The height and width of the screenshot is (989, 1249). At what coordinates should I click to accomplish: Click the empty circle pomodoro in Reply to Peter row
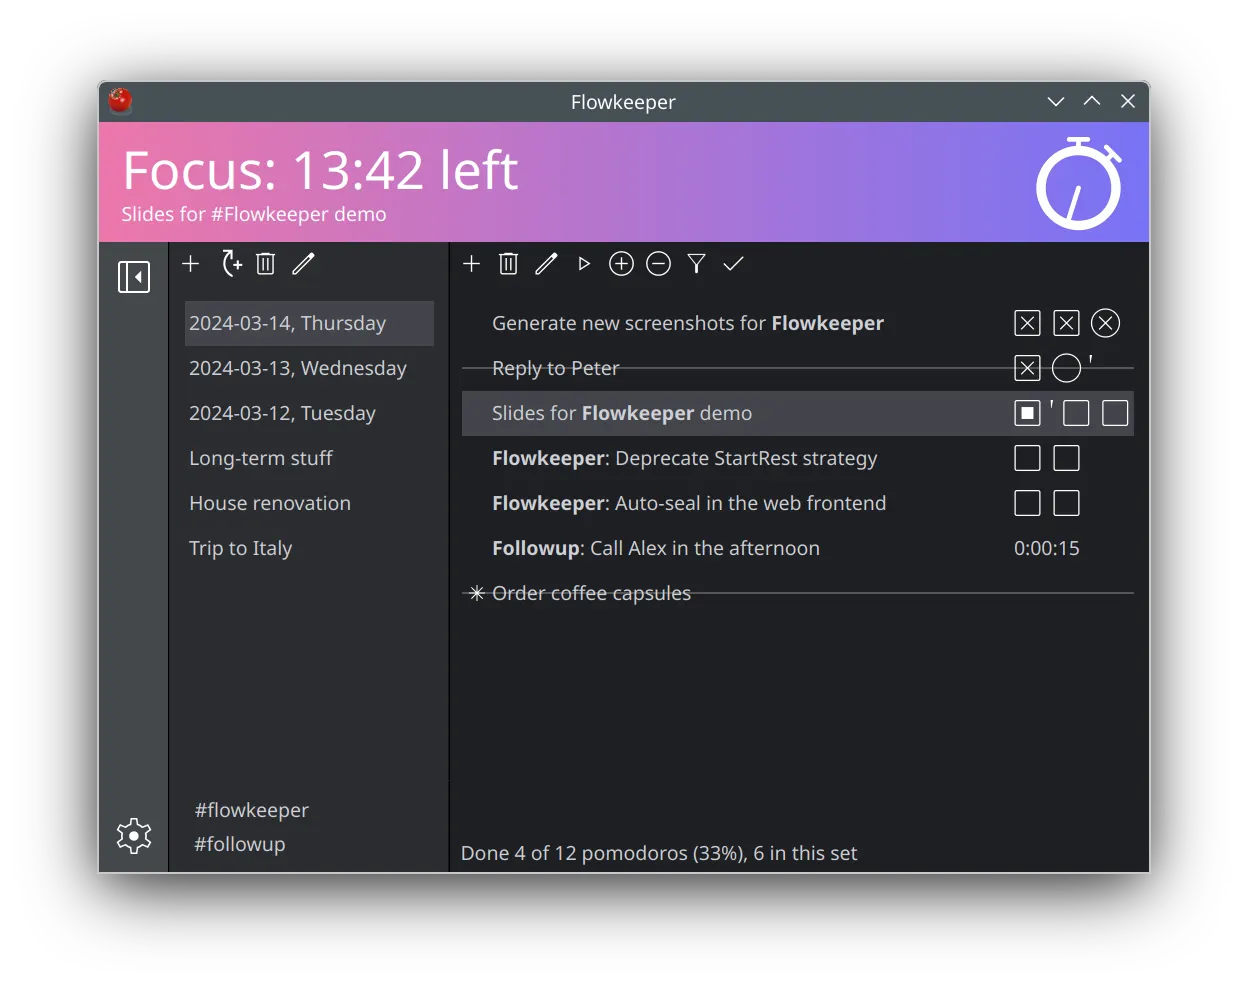click(1066, 368)
